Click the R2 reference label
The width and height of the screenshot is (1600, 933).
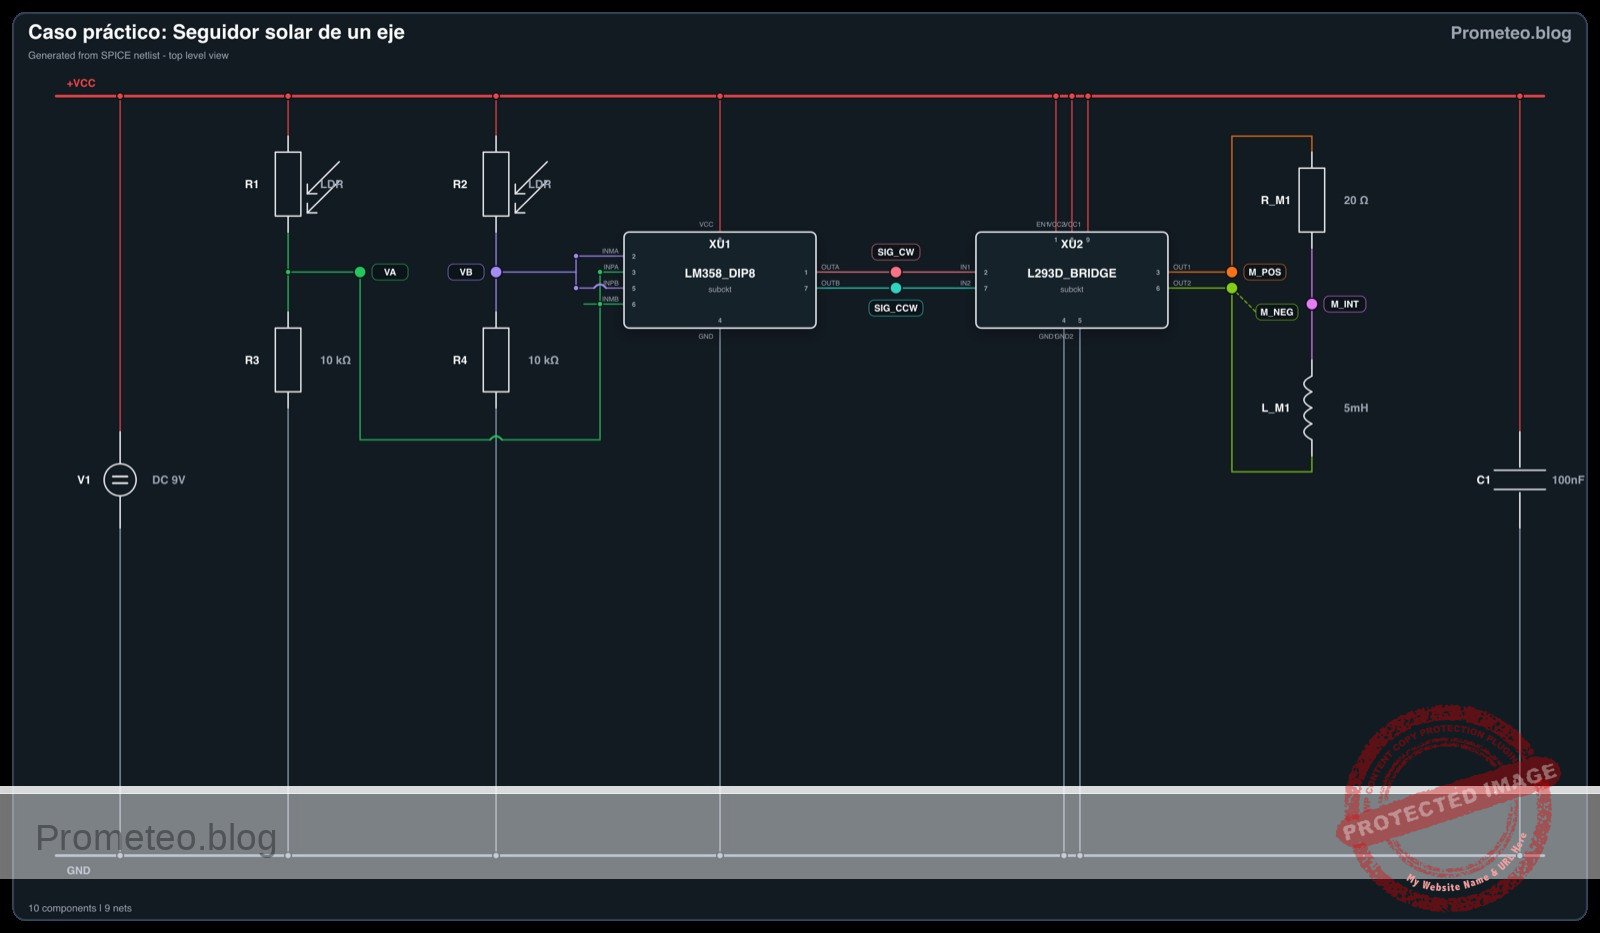tap(460, 184)
